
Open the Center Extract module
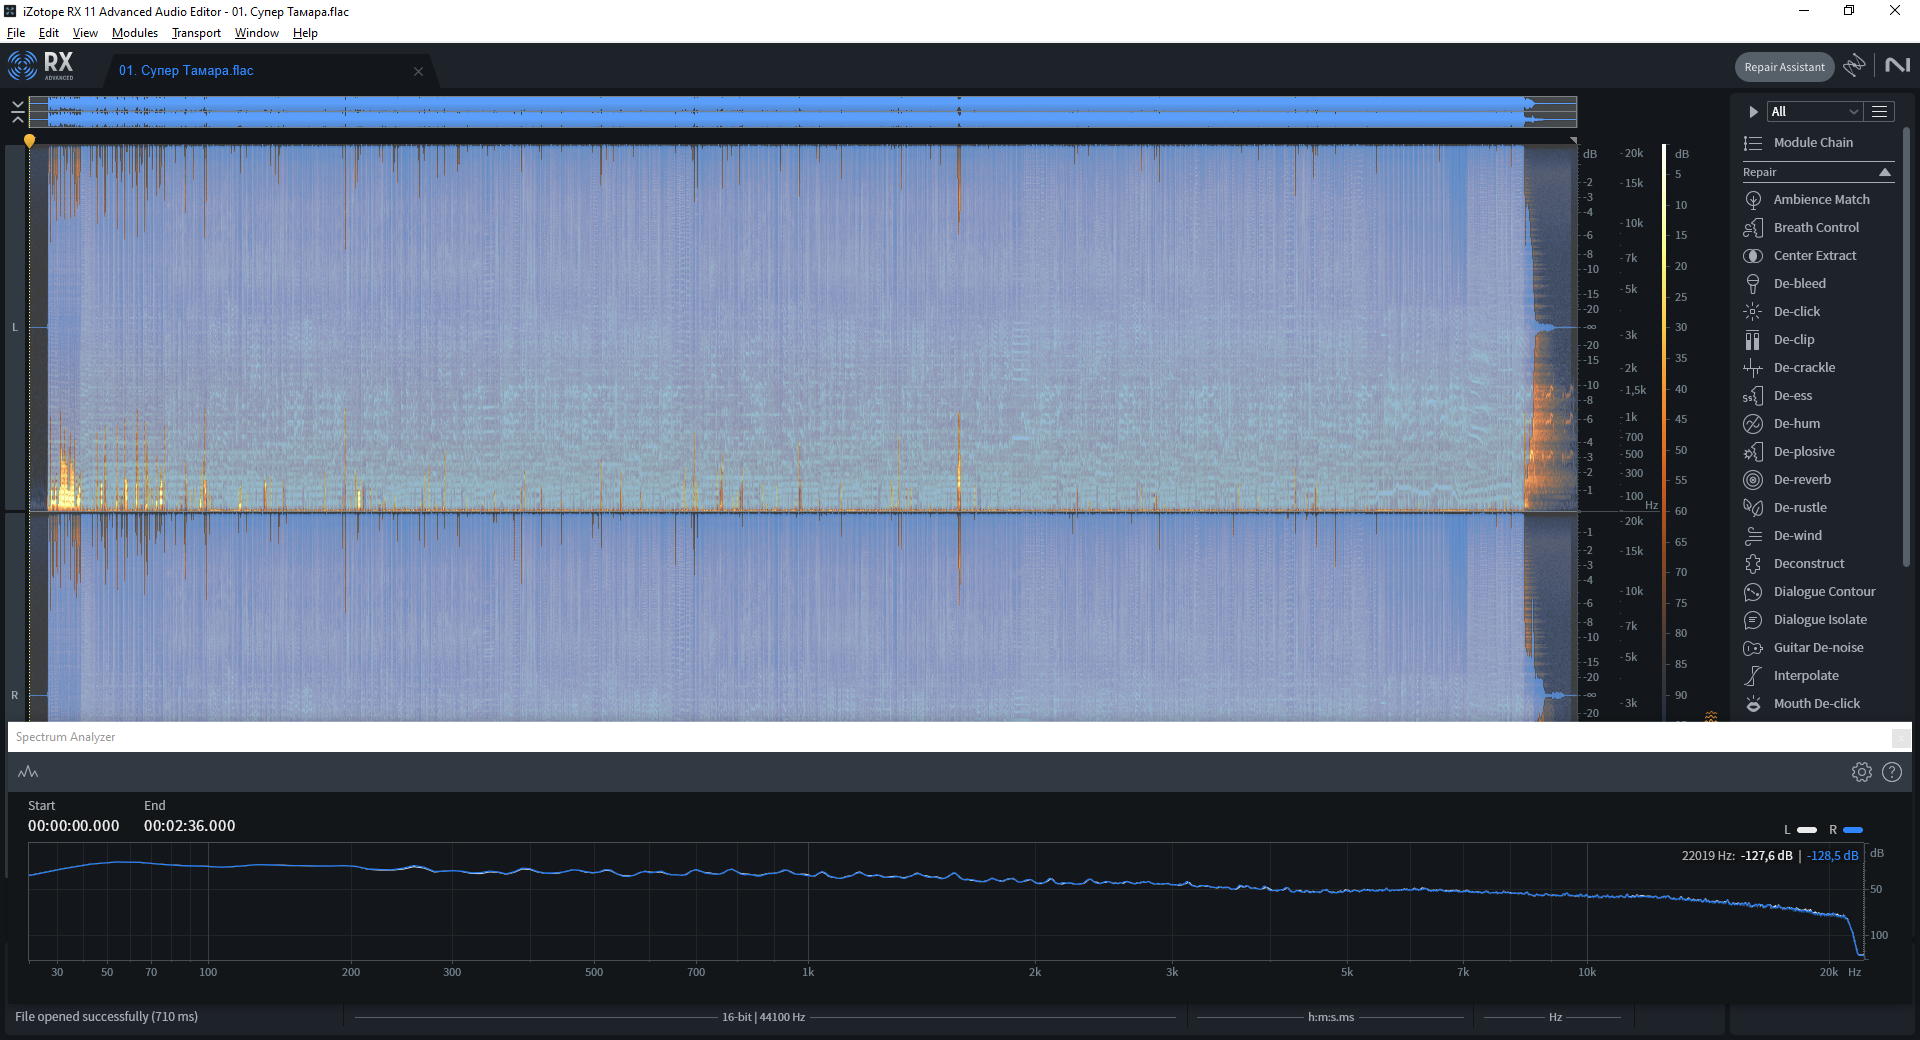pos(1814,256)
